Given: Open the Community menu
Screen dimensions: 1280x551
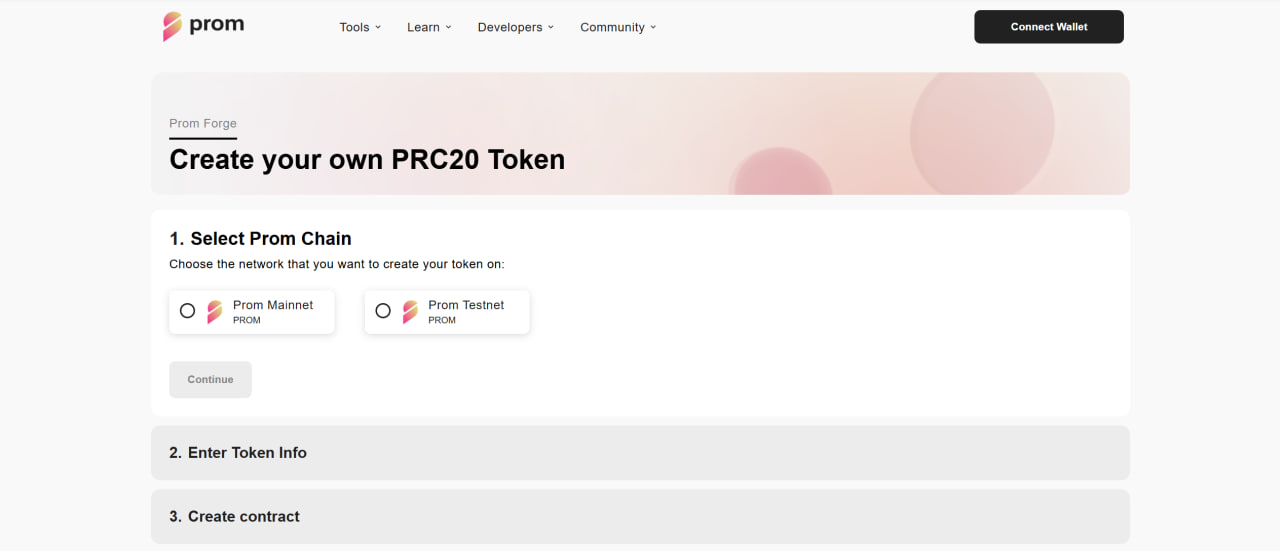Looking at the screenshot, I should (612, 27).
